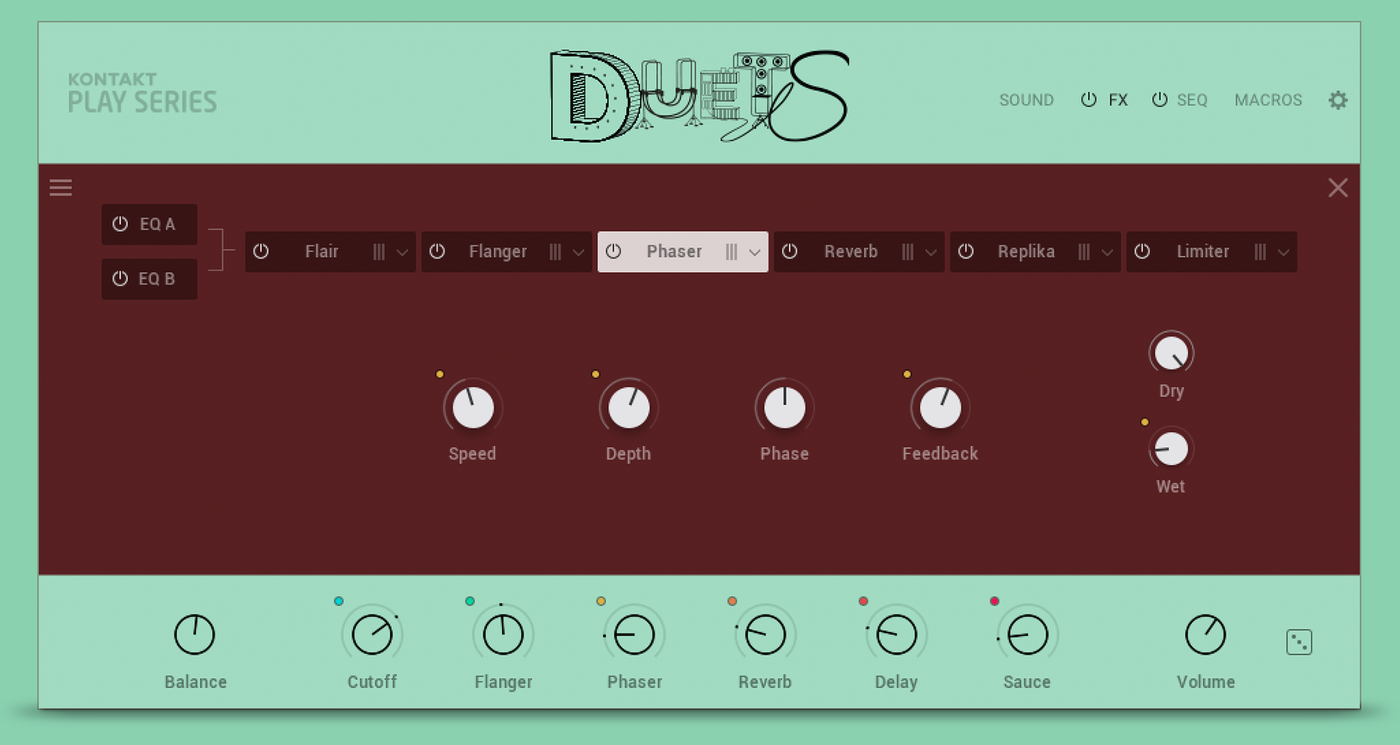Click the Reverb slot handle bars icon
1400x745 pixels.
click(x=907, y=252)
